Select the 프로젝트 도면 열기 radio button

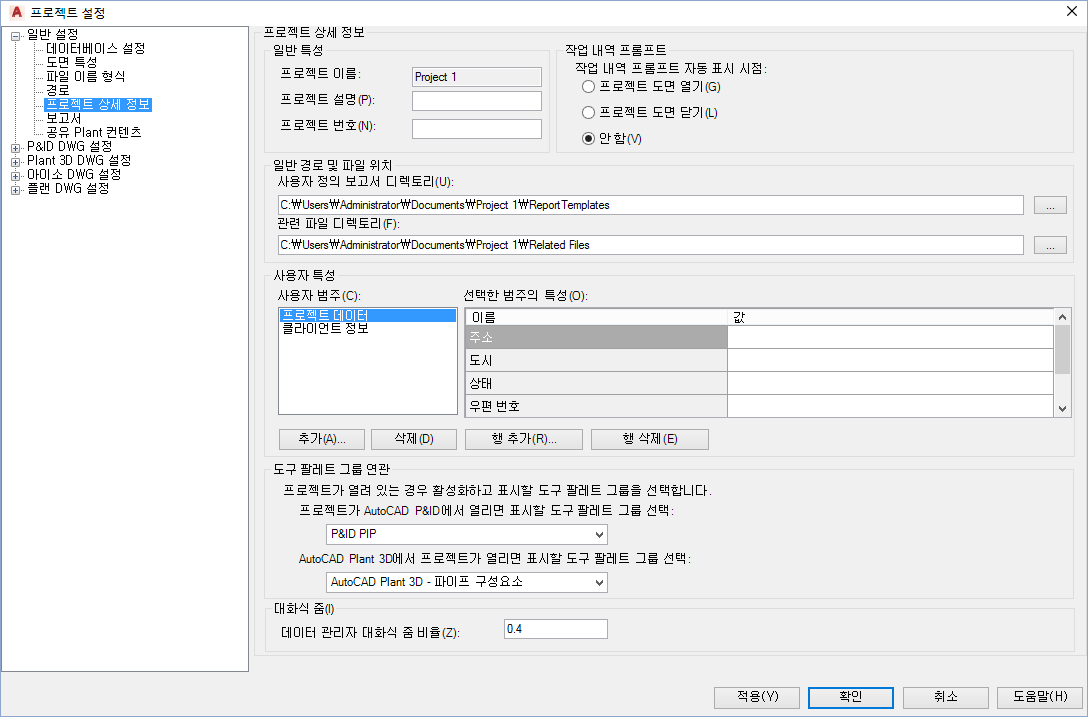coord(588,87)
